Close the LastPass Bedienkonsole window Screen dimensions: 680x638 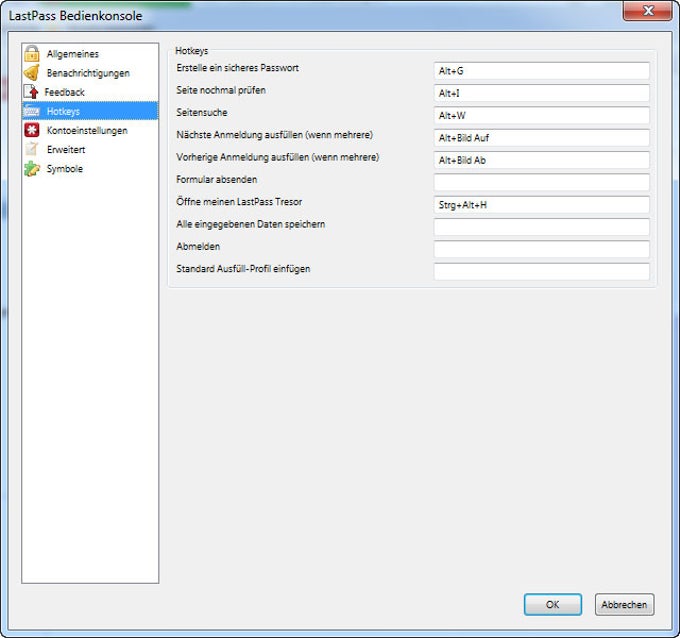[647, 10]
